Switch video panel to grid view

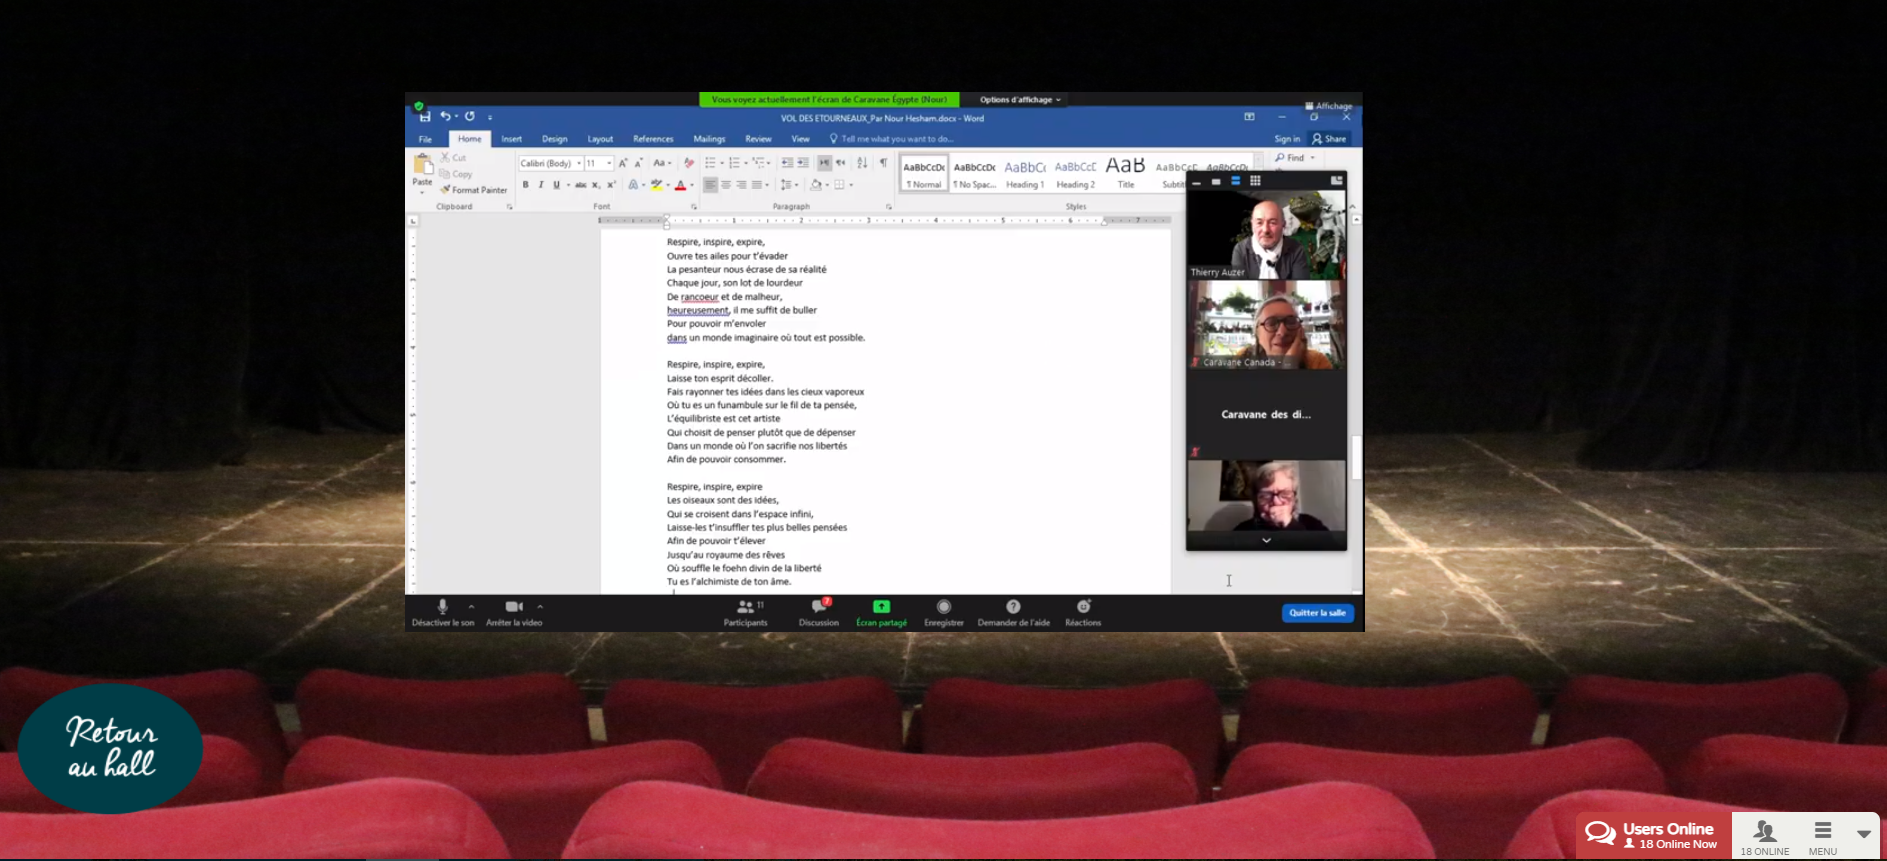[x=1255, y=181]
